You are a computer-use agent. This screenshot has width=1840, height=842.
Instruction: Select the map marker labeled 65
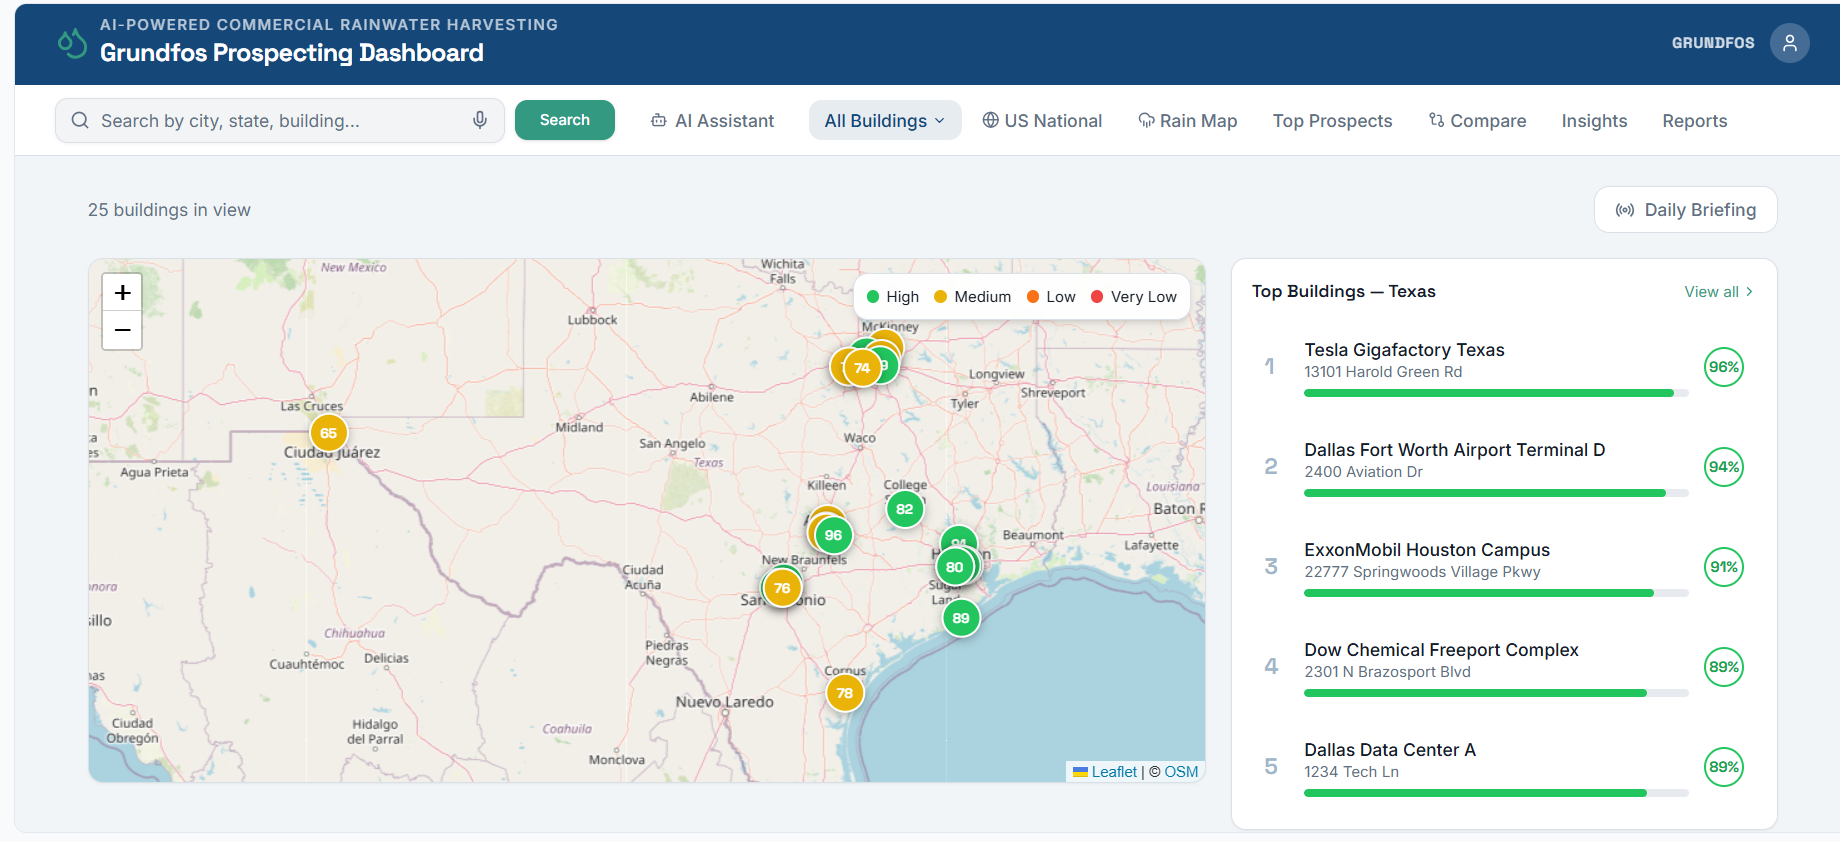point(328,433)
